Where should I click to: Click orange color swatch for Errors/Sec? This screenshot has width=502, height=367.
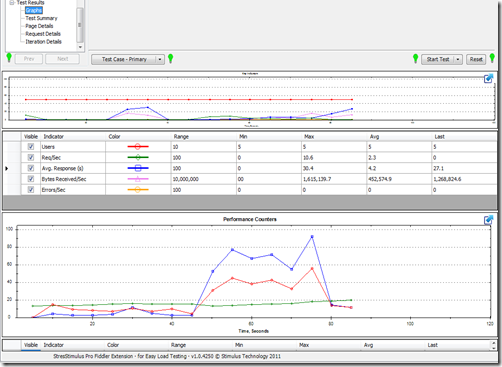click(138, 190)
